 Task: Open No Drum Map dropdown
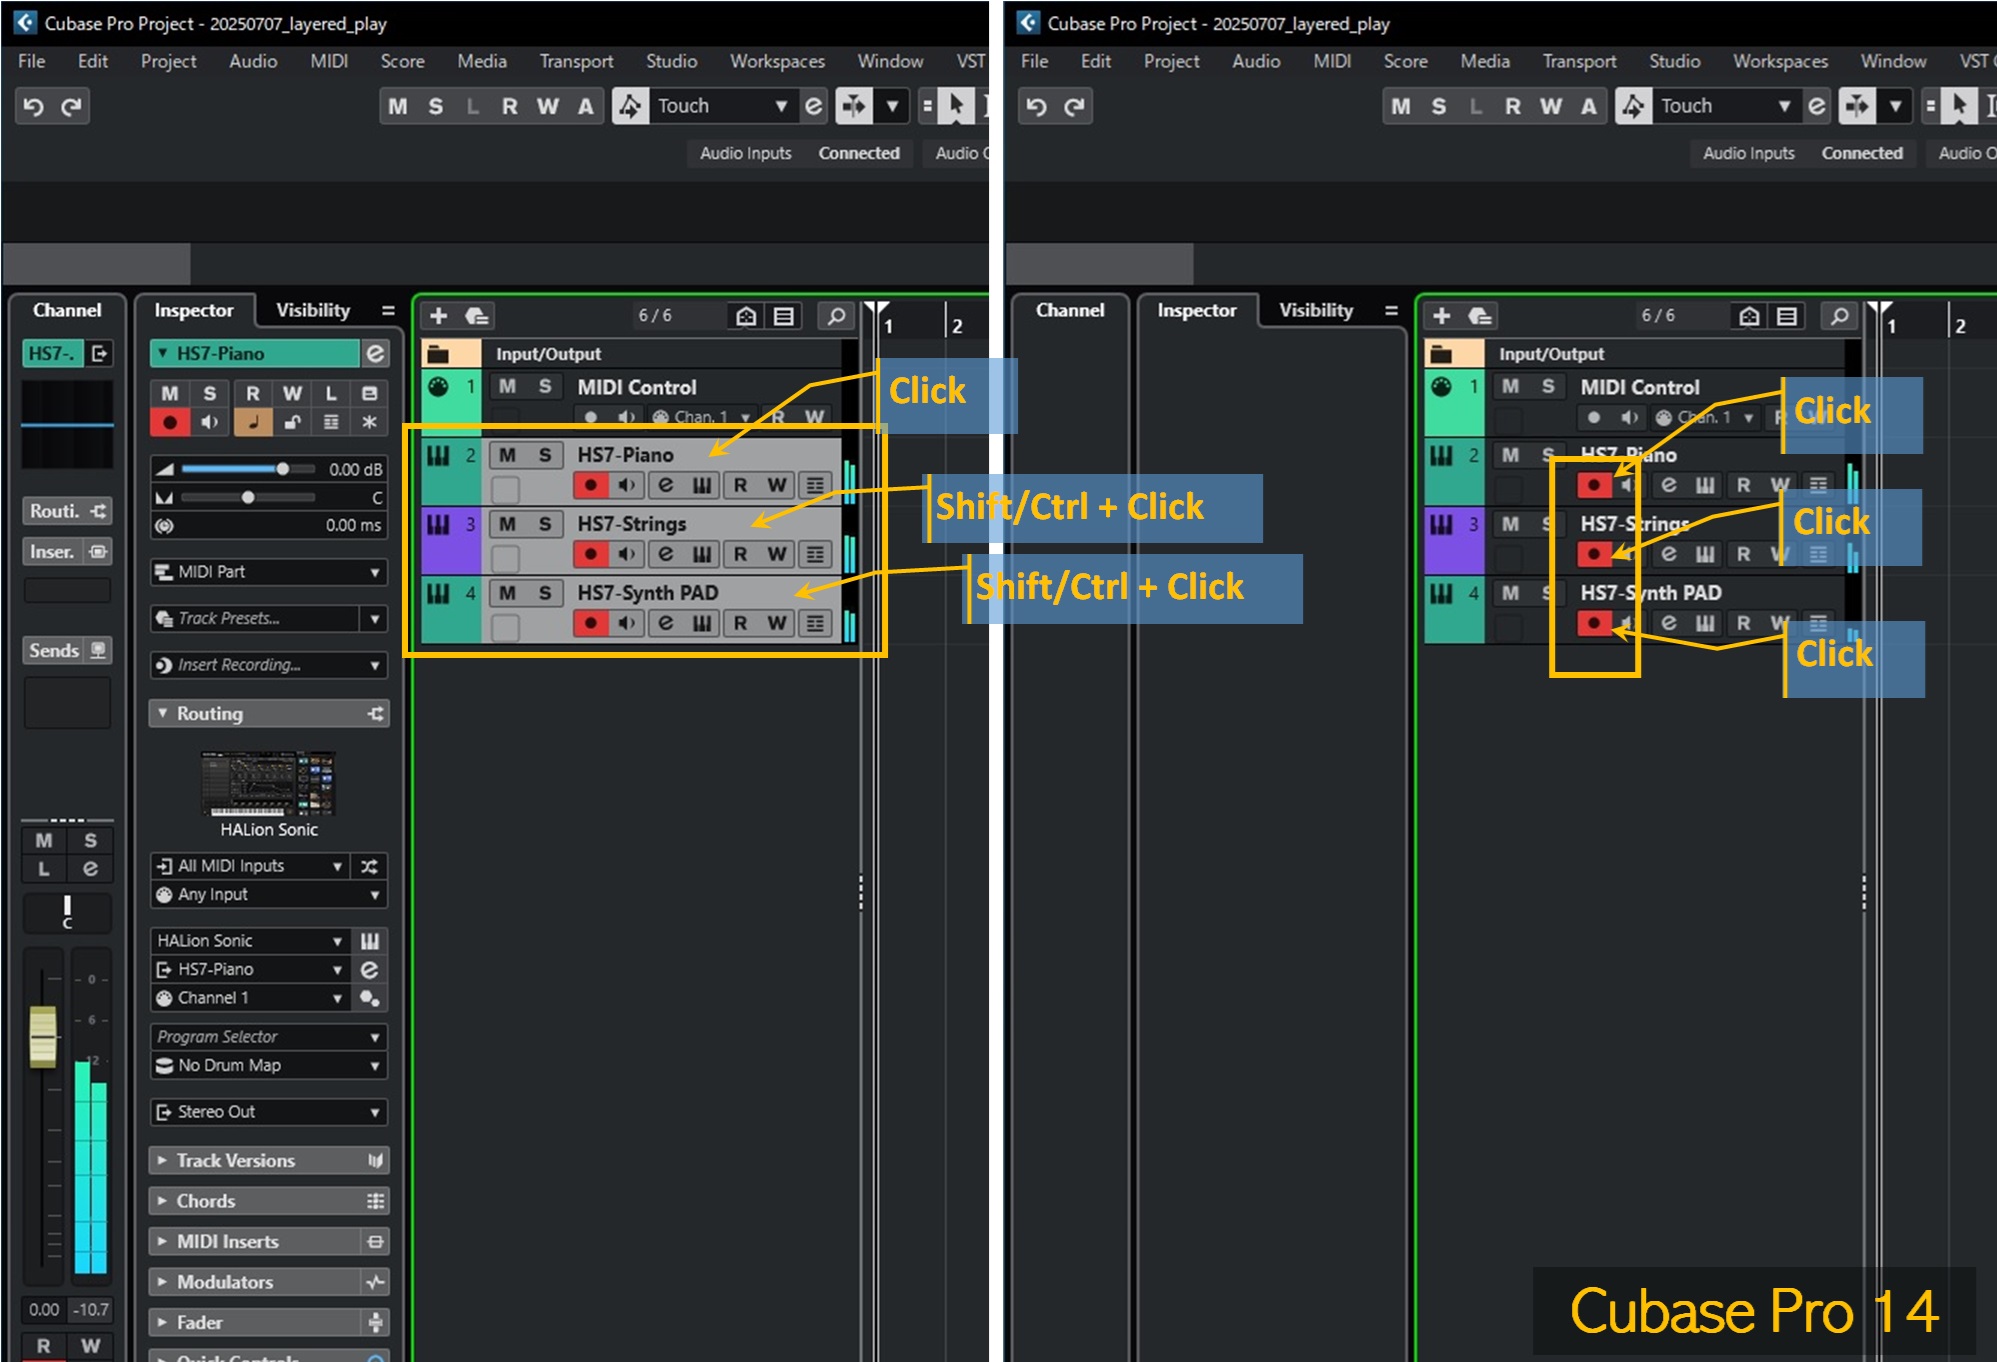click(269, 1066)
